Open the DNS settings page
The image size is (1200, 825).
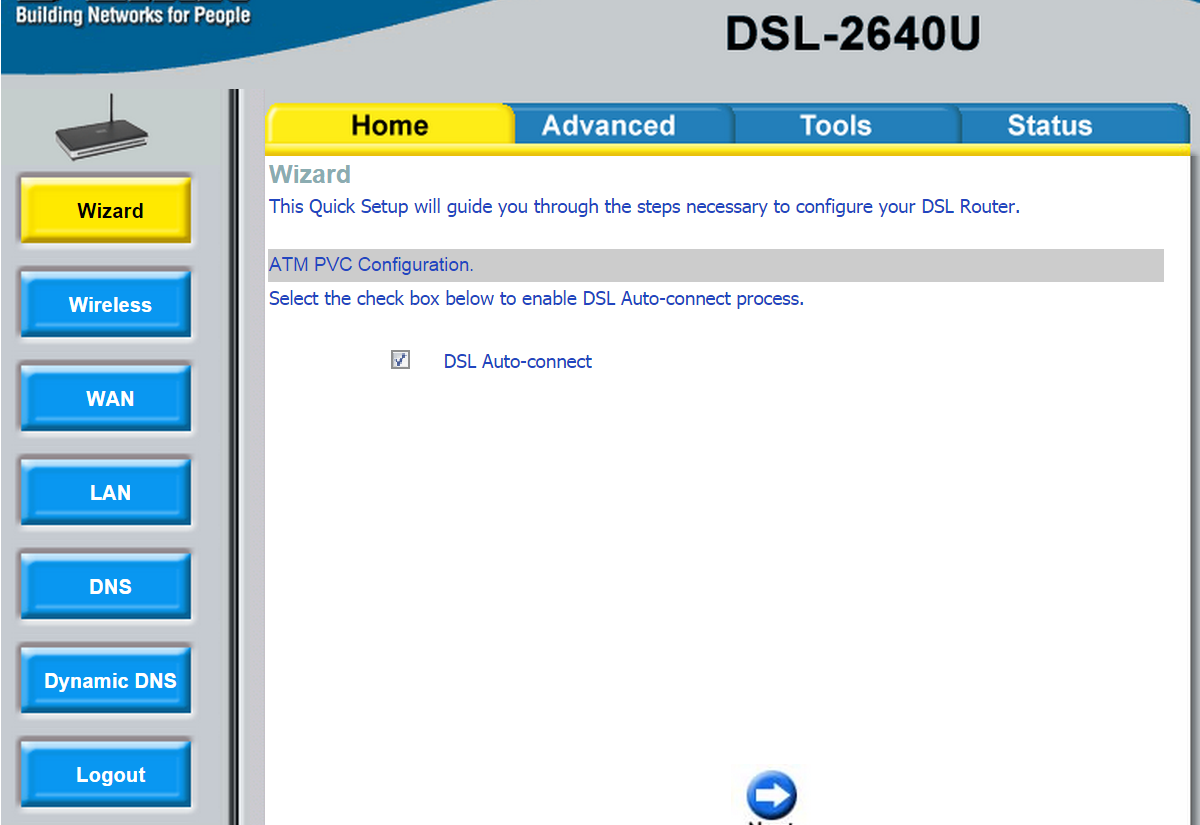tap(106, 586)
